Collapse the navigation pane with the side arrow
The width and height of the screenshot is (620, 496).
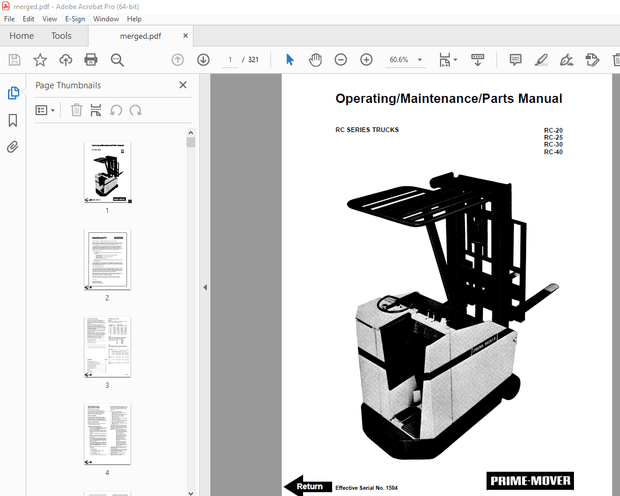point(205,287)
